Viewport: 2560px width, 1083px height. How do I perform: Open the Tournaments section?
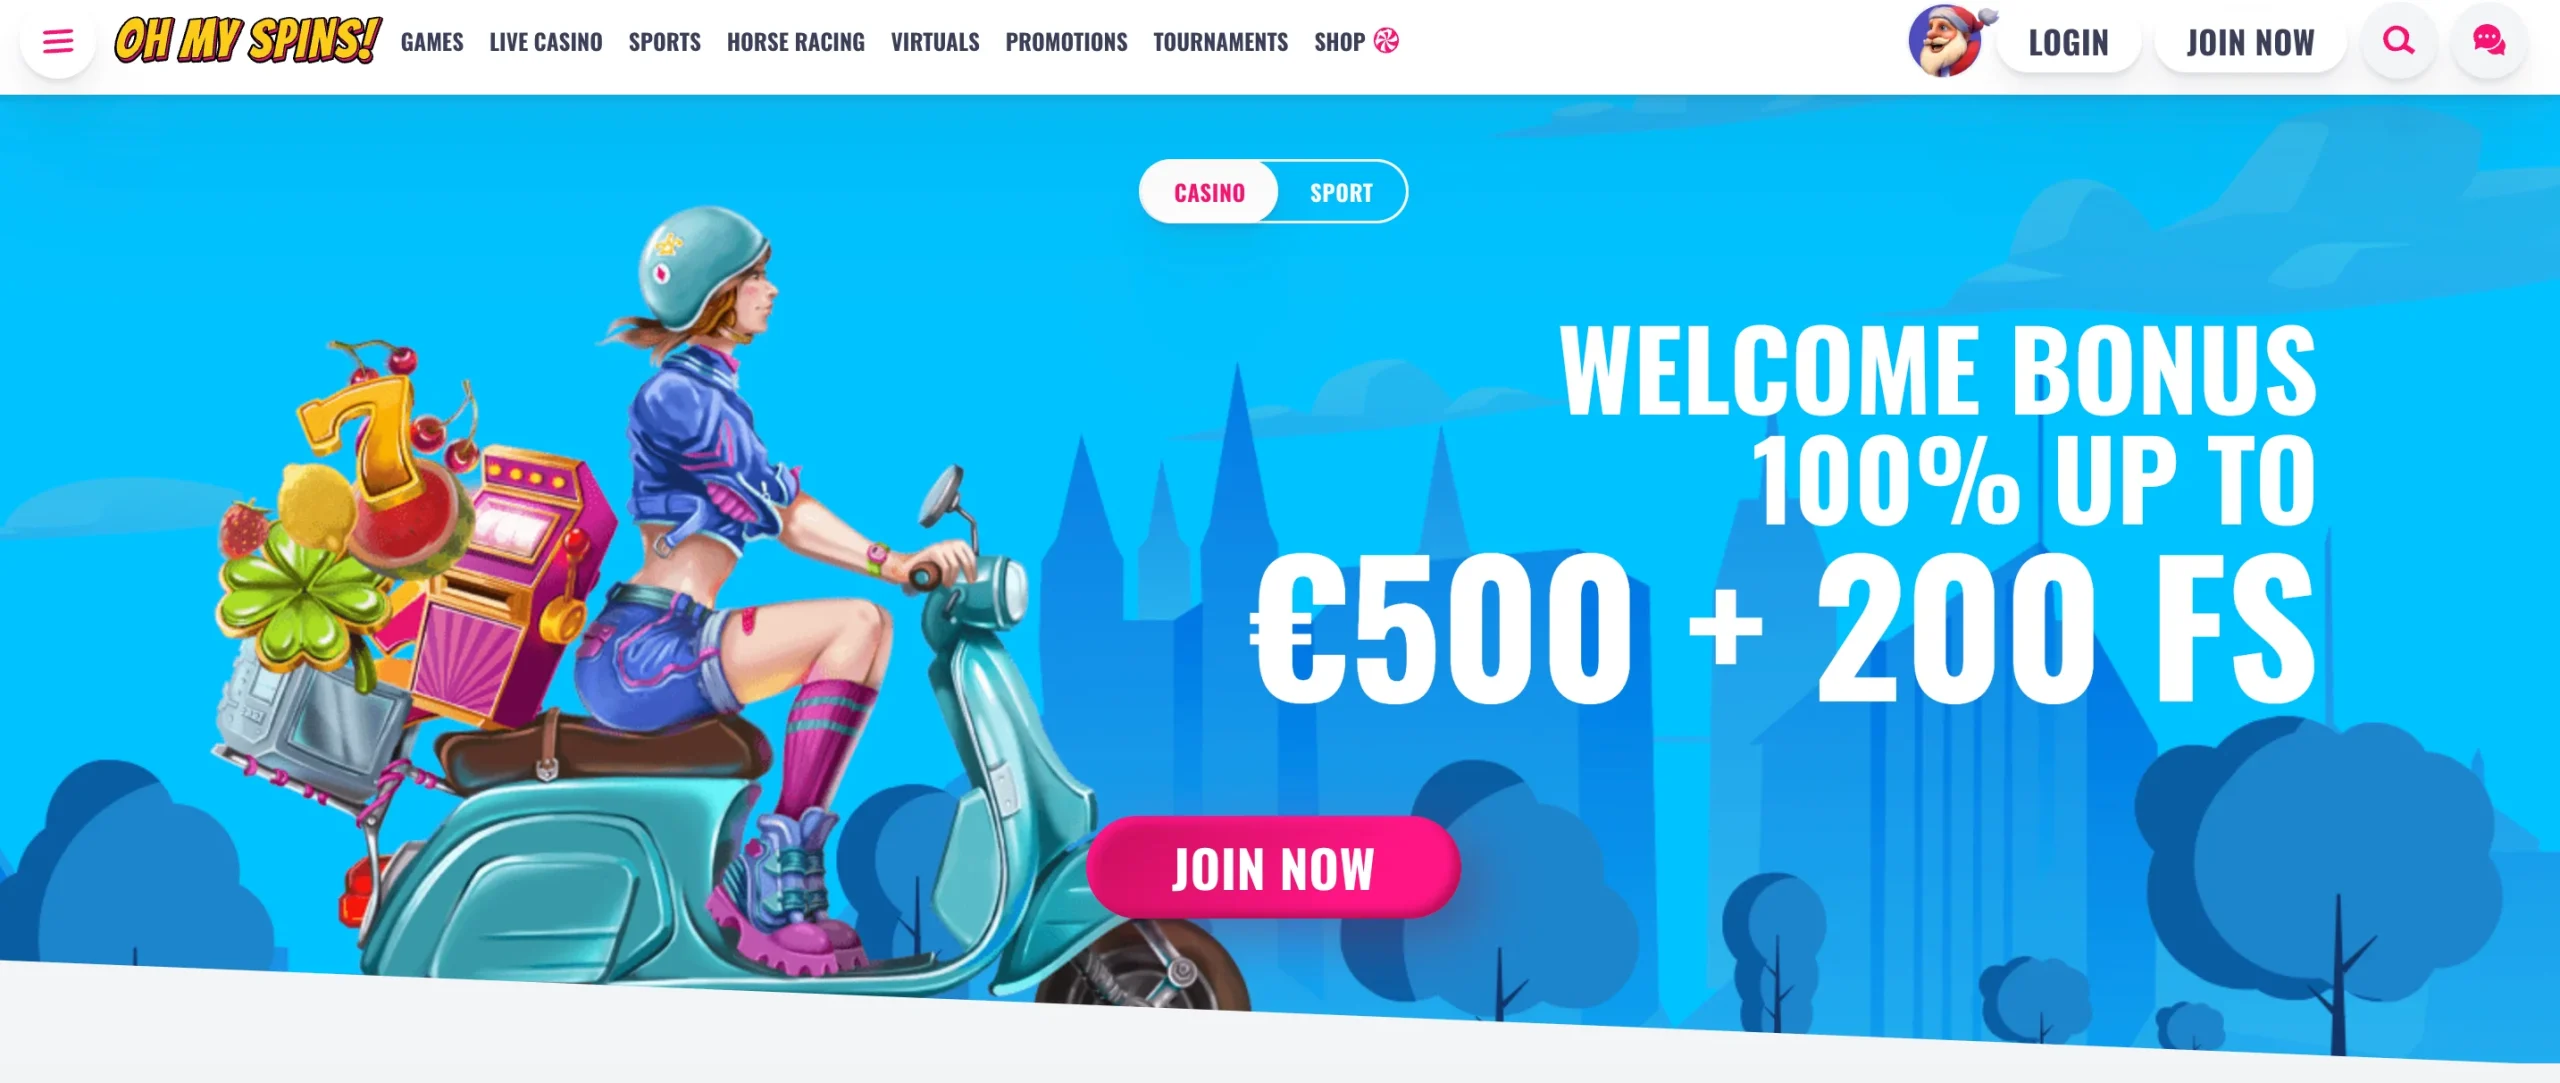coord(1220,42)
